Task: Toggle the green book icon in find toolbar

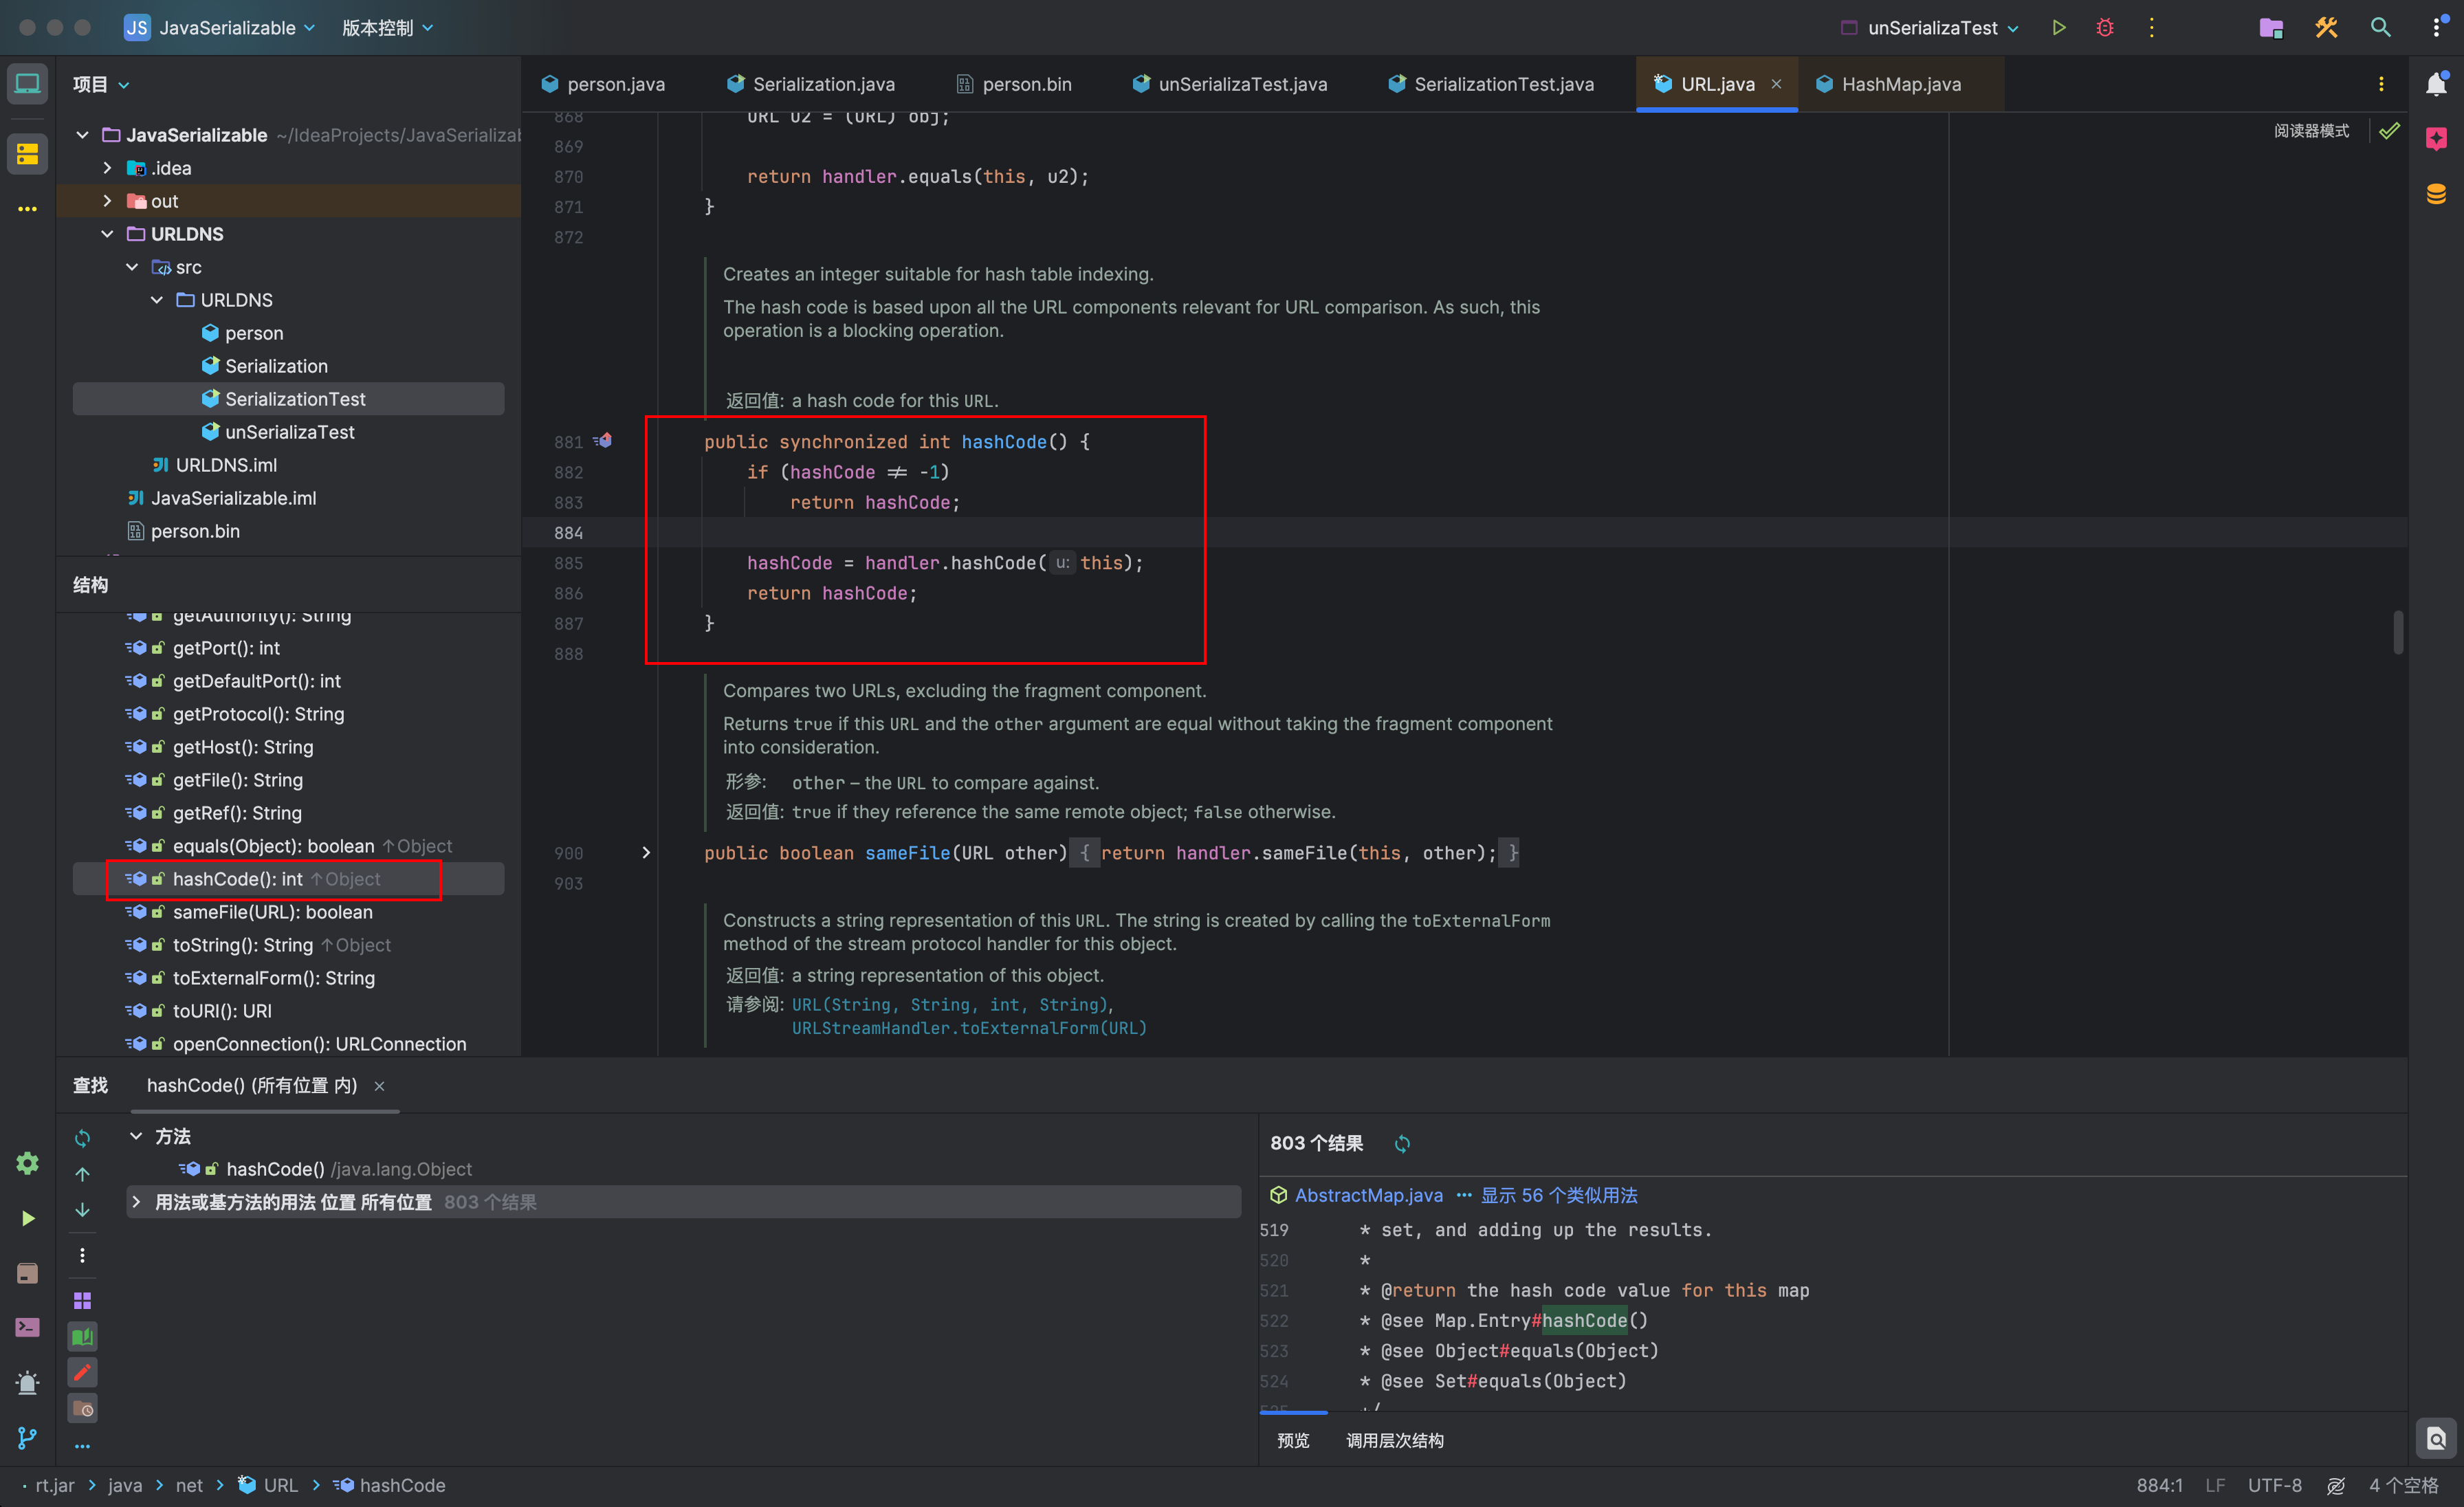Action: click(82, 1336)
